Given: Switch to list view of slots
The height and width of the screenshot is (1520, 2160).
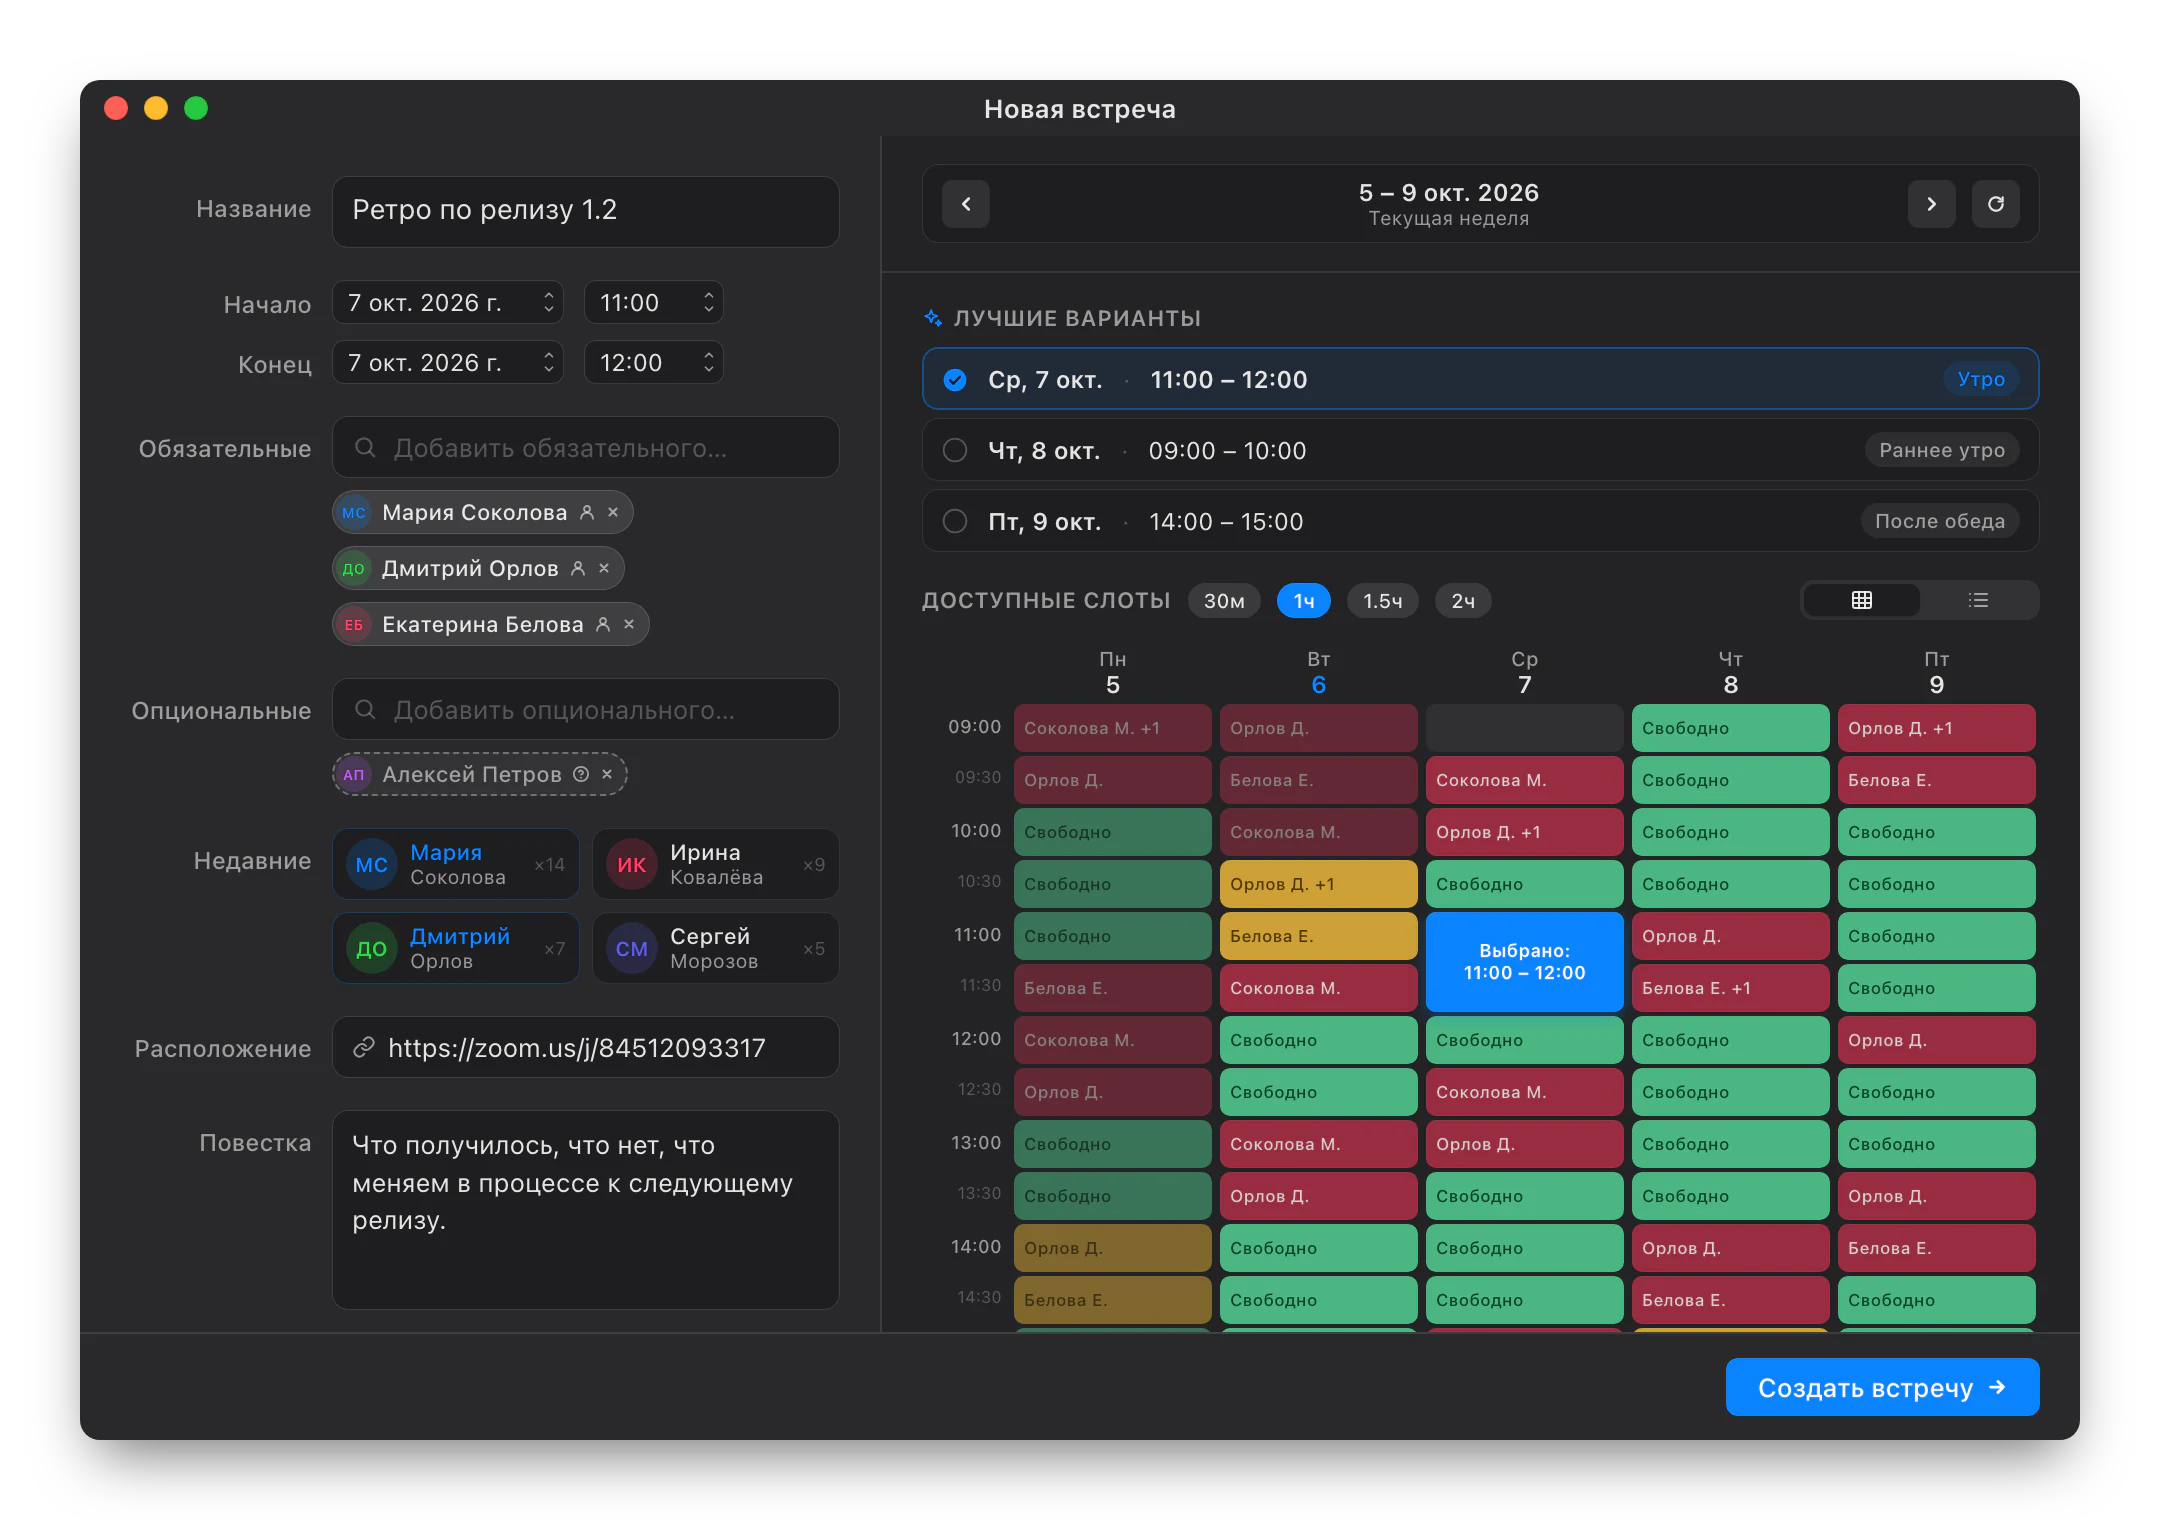Looking at the screenshot, I should point(1978,600).
